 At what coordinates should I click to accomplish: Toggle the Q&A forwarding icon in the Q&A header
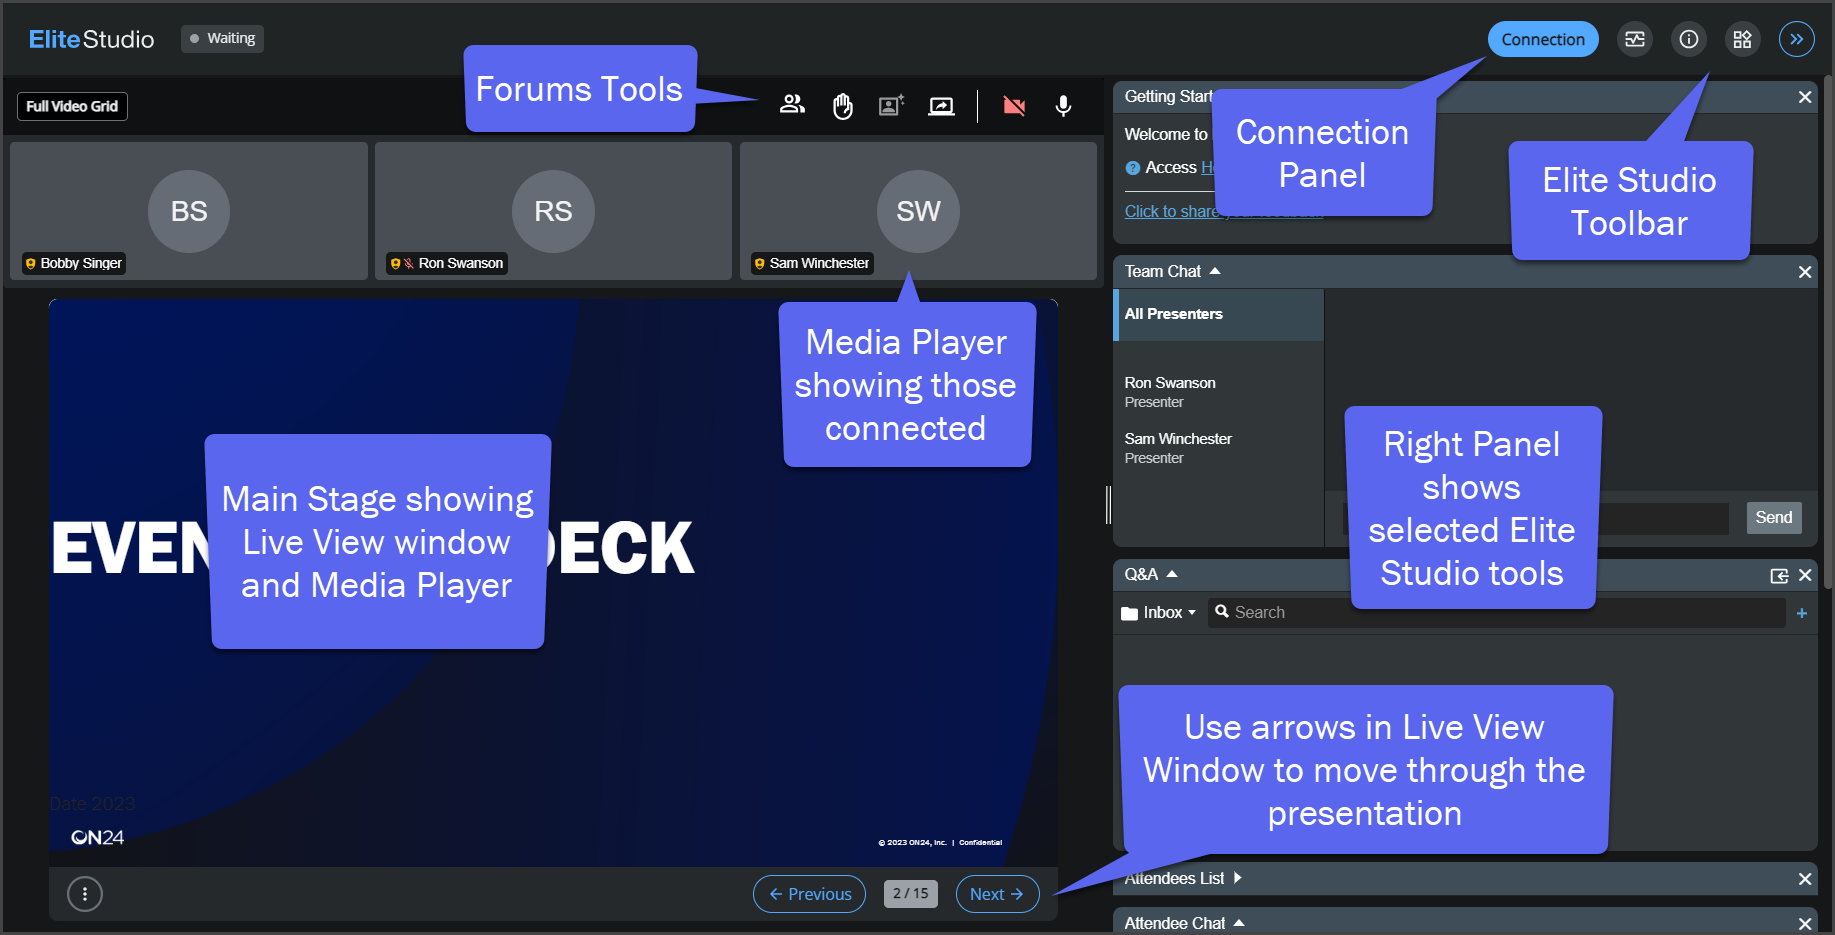1779,575
